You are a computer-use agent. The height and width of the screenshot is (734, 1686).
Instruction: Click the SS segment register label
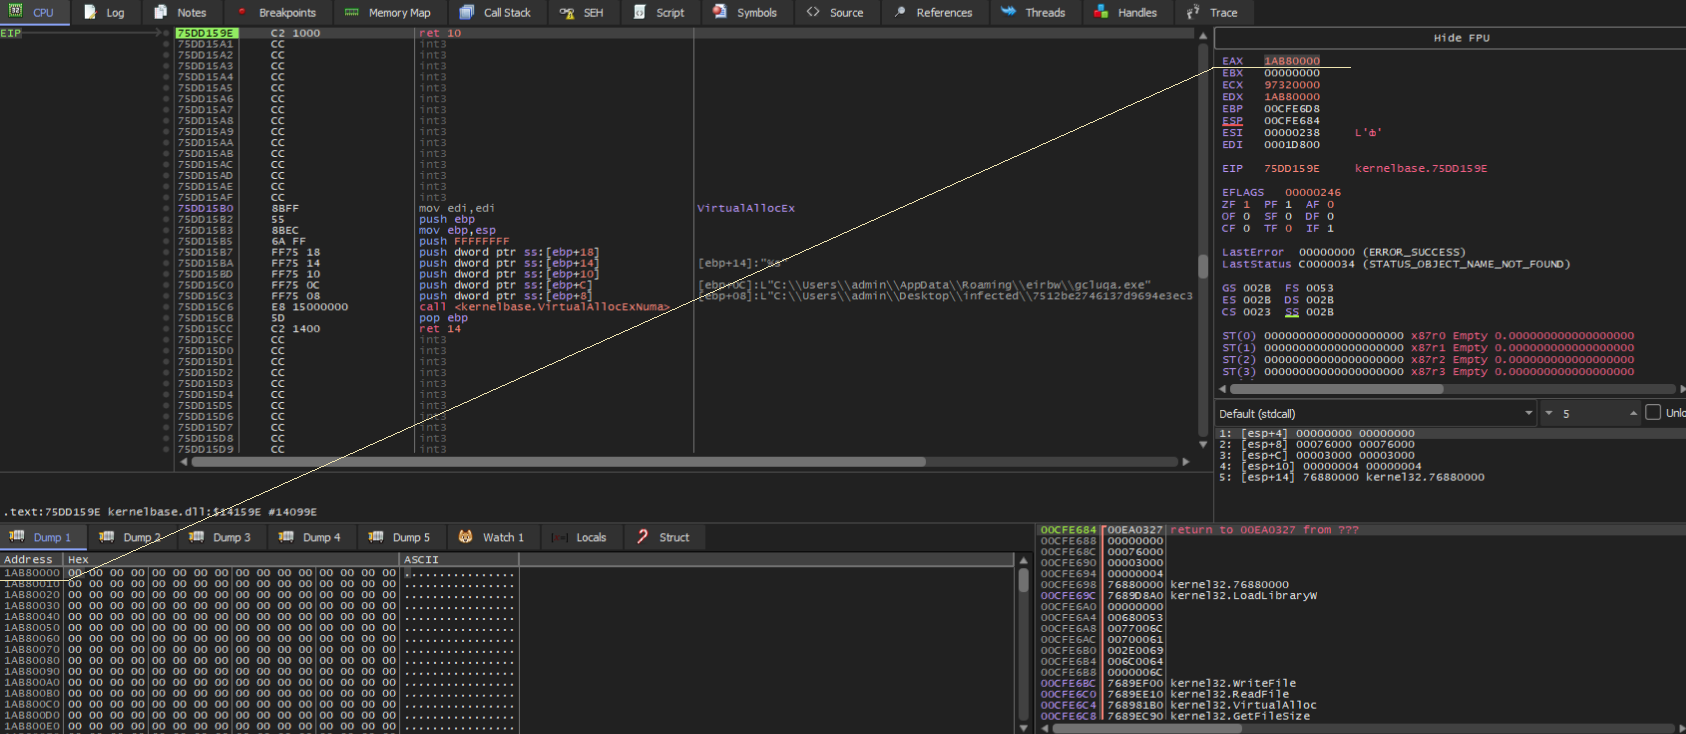click(1291, 312)
